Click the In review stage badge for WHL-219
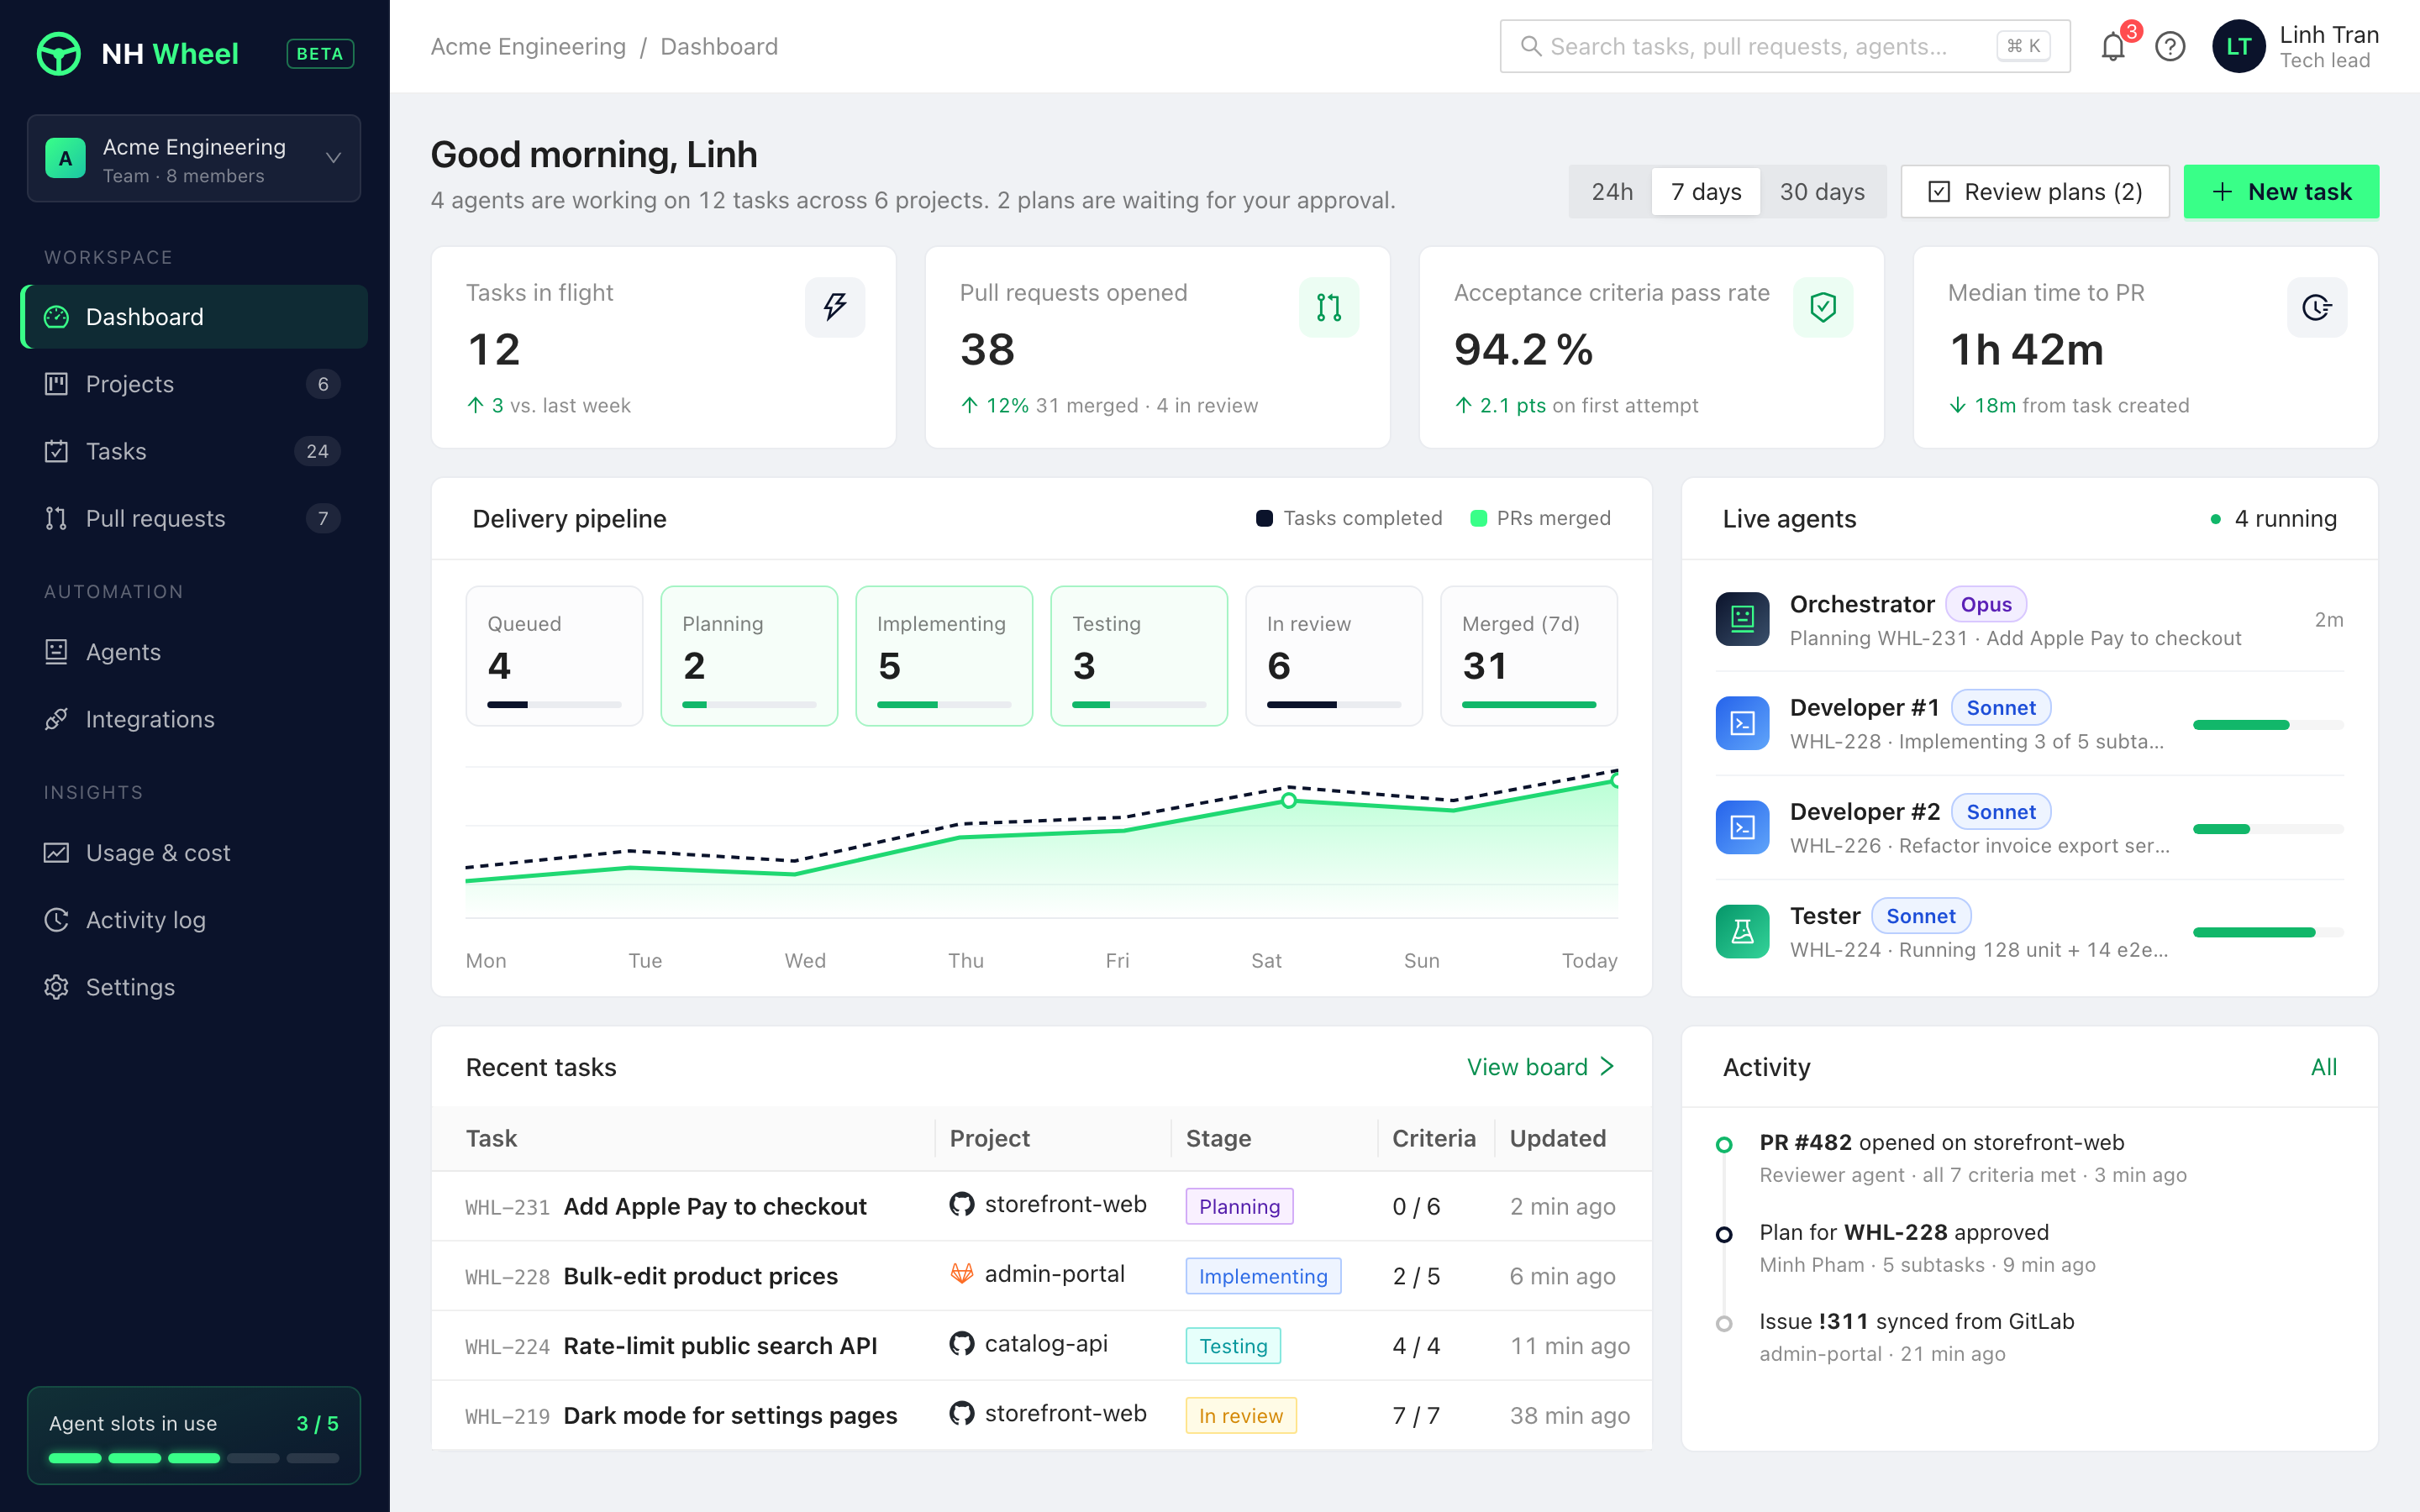 [1241, 1415]
